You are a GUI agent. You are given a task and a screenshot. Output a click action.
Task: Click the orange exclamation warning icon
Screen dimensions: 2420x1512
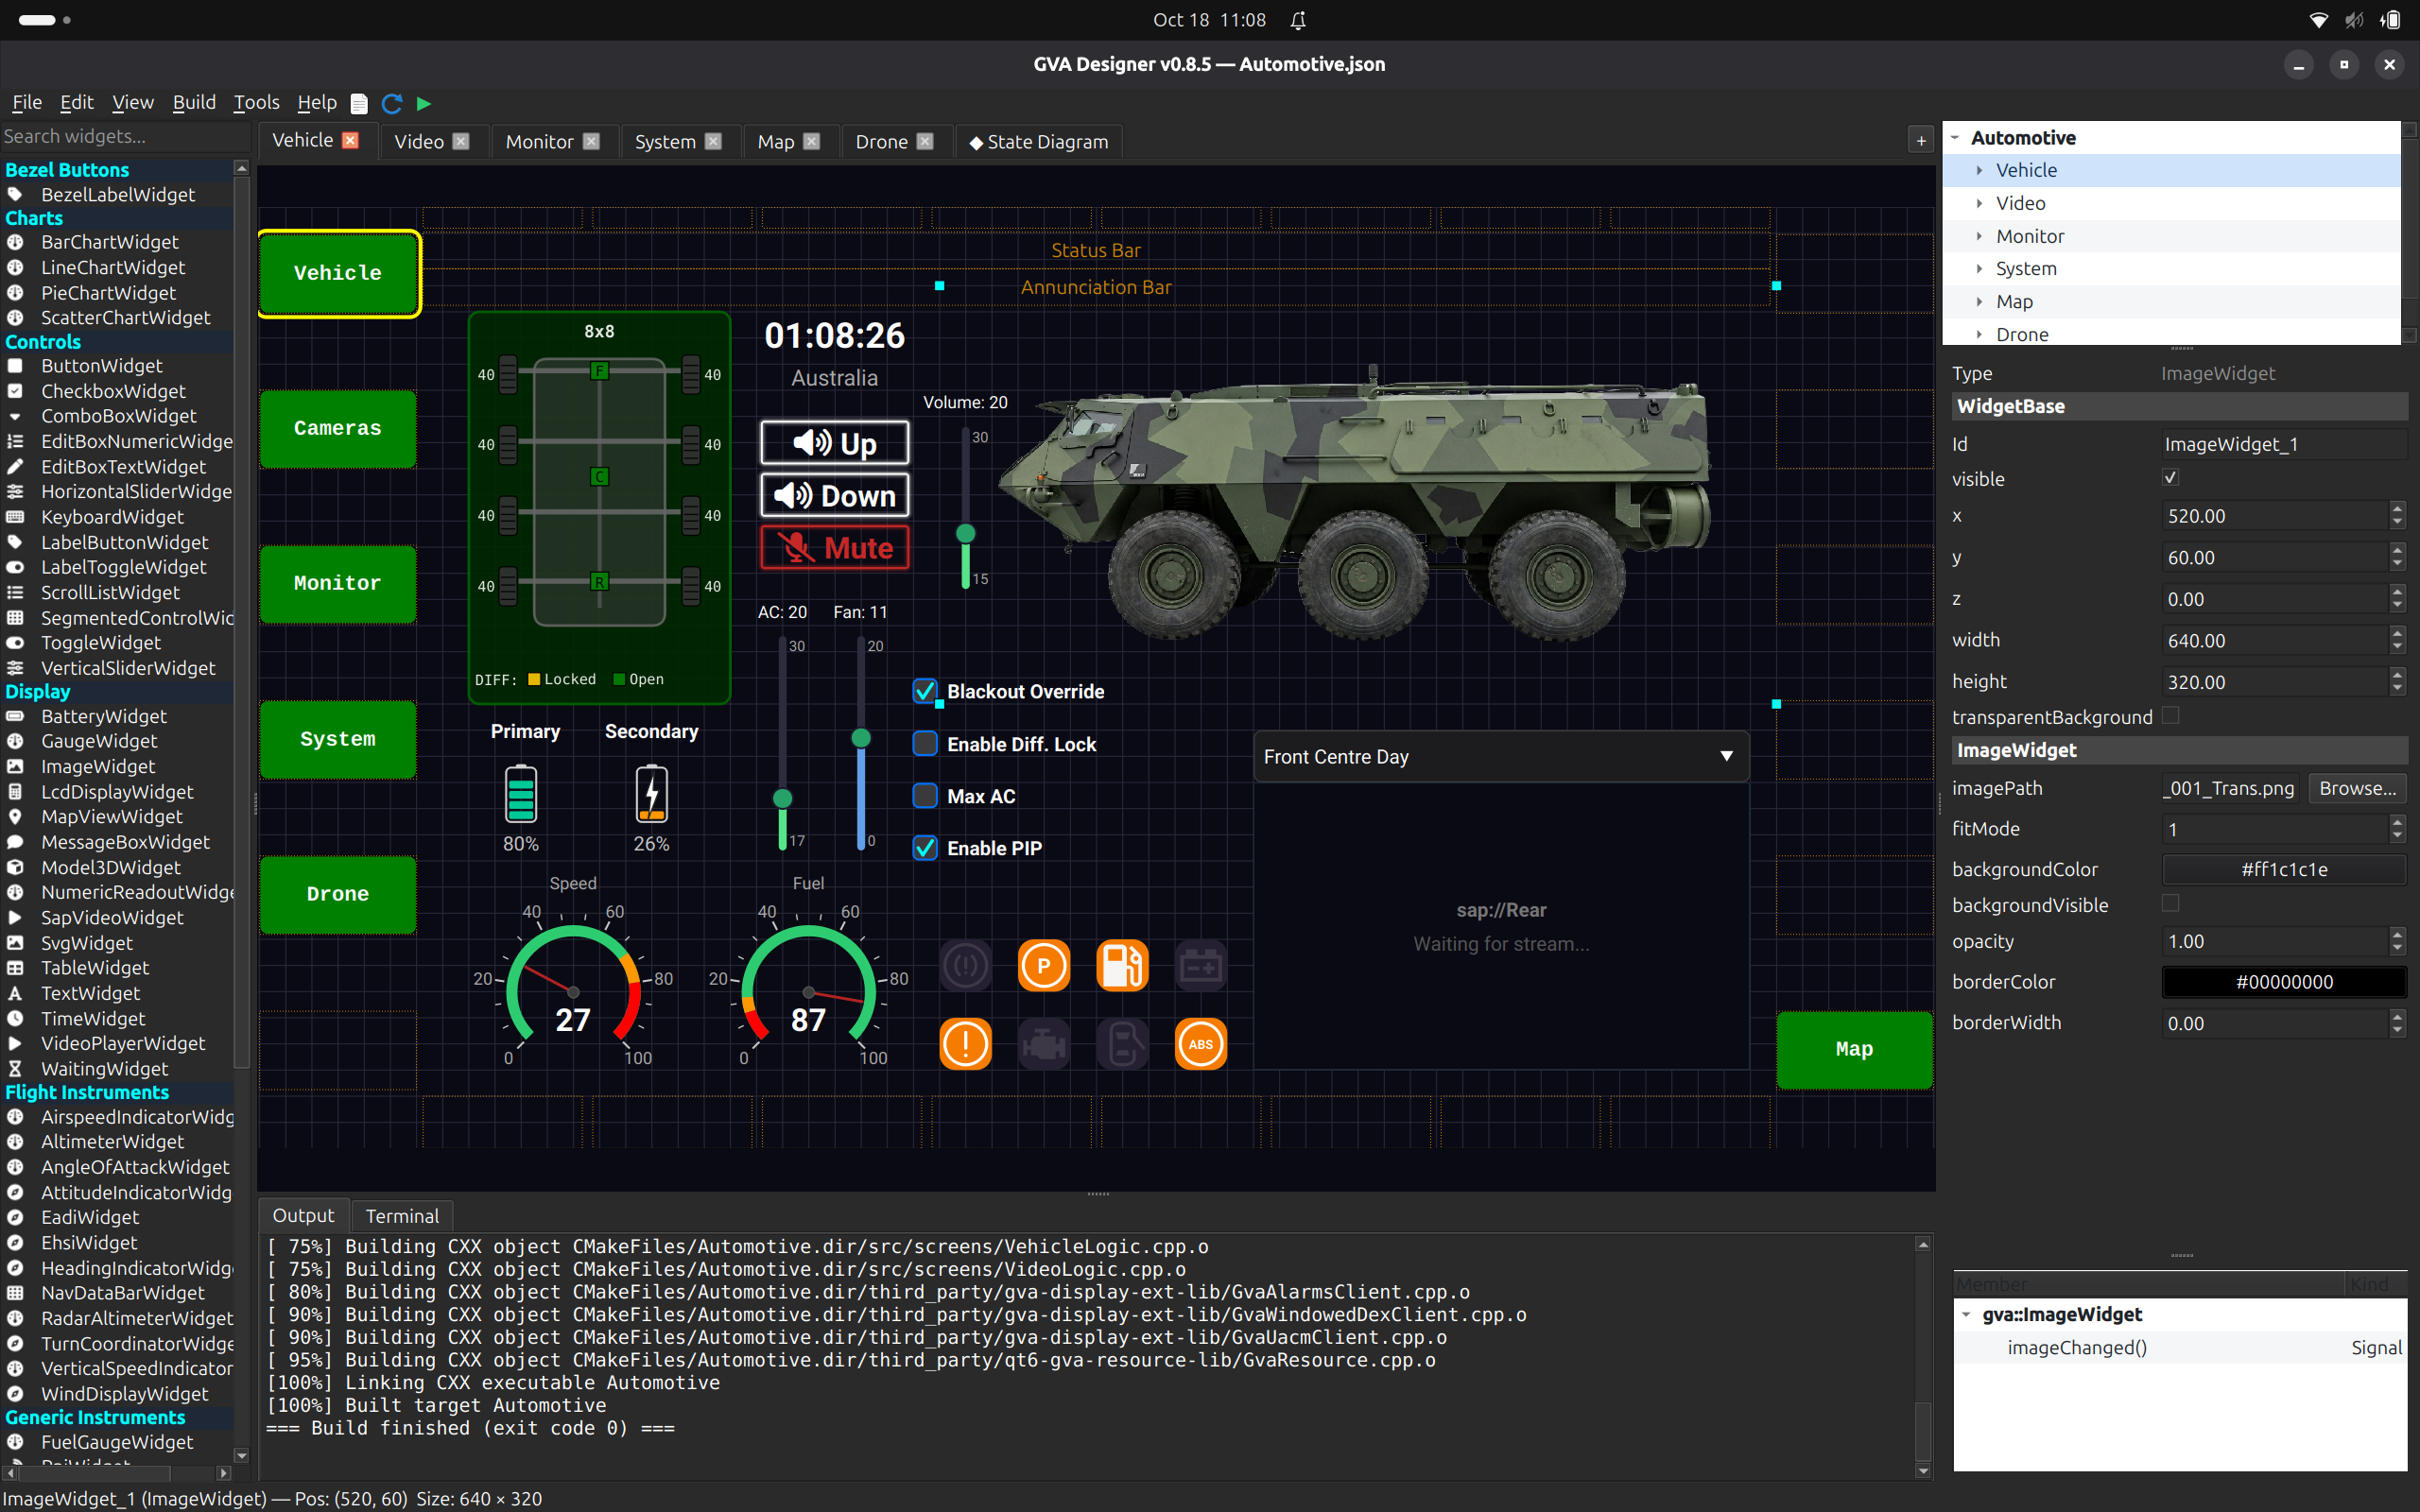[965, 1044]
